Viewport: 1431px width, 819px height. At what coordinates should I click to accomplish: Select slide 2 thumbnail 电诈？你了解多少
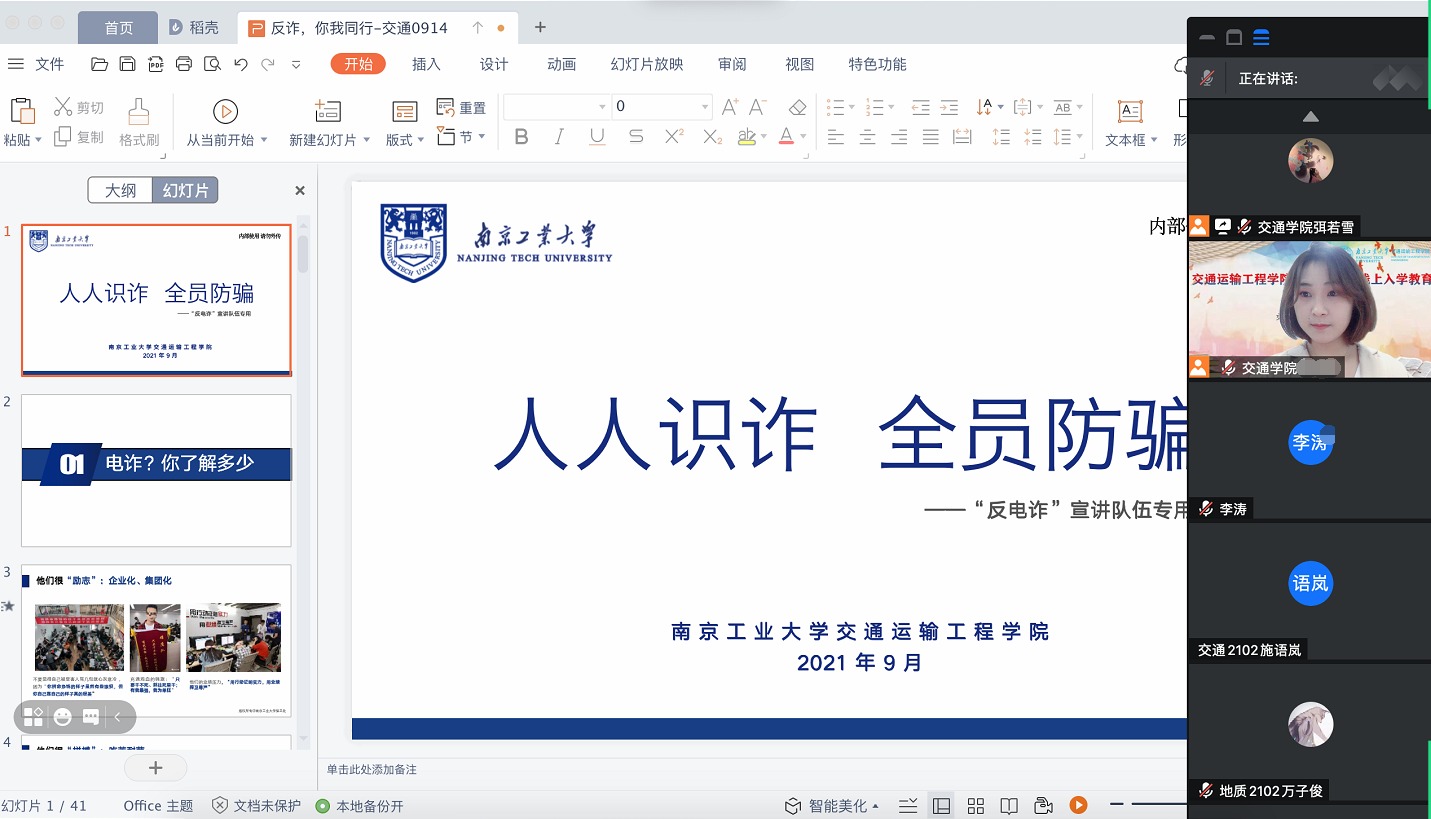[x=156, y=470]
